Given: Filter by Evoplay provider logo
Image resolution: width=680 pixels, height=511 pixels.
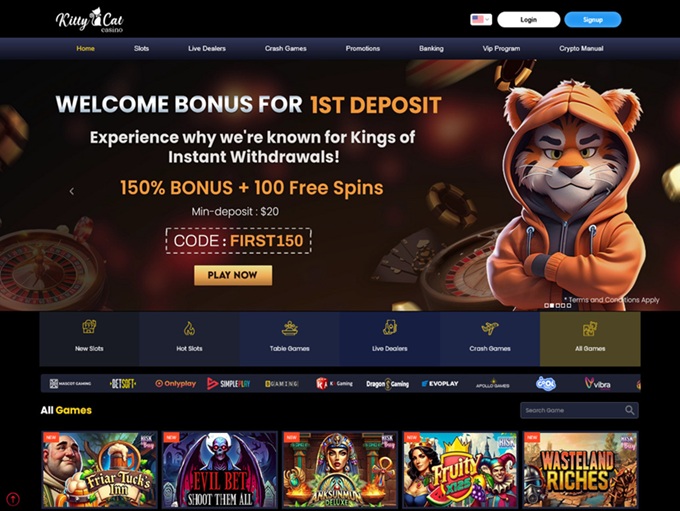Looking at the screenshot, I should pos(440,383).
